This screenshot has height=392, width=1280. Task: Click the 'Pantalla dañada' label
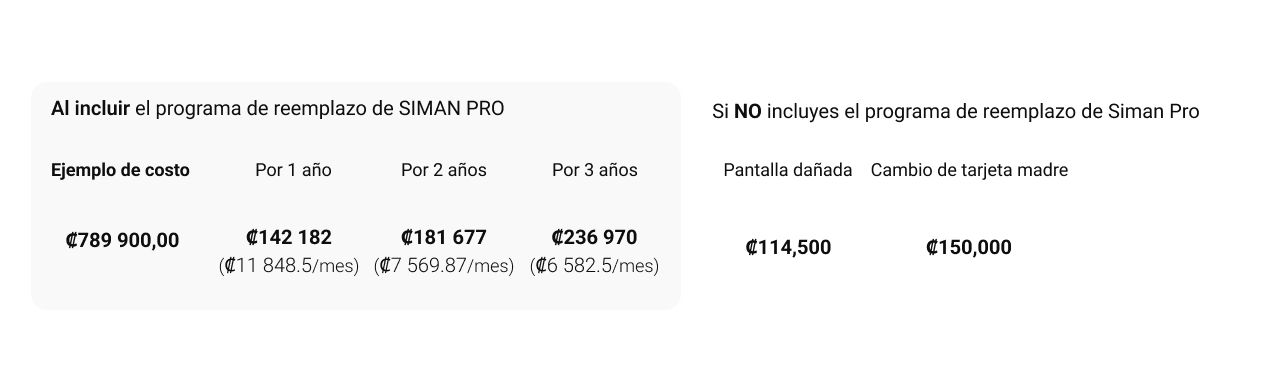788,170
